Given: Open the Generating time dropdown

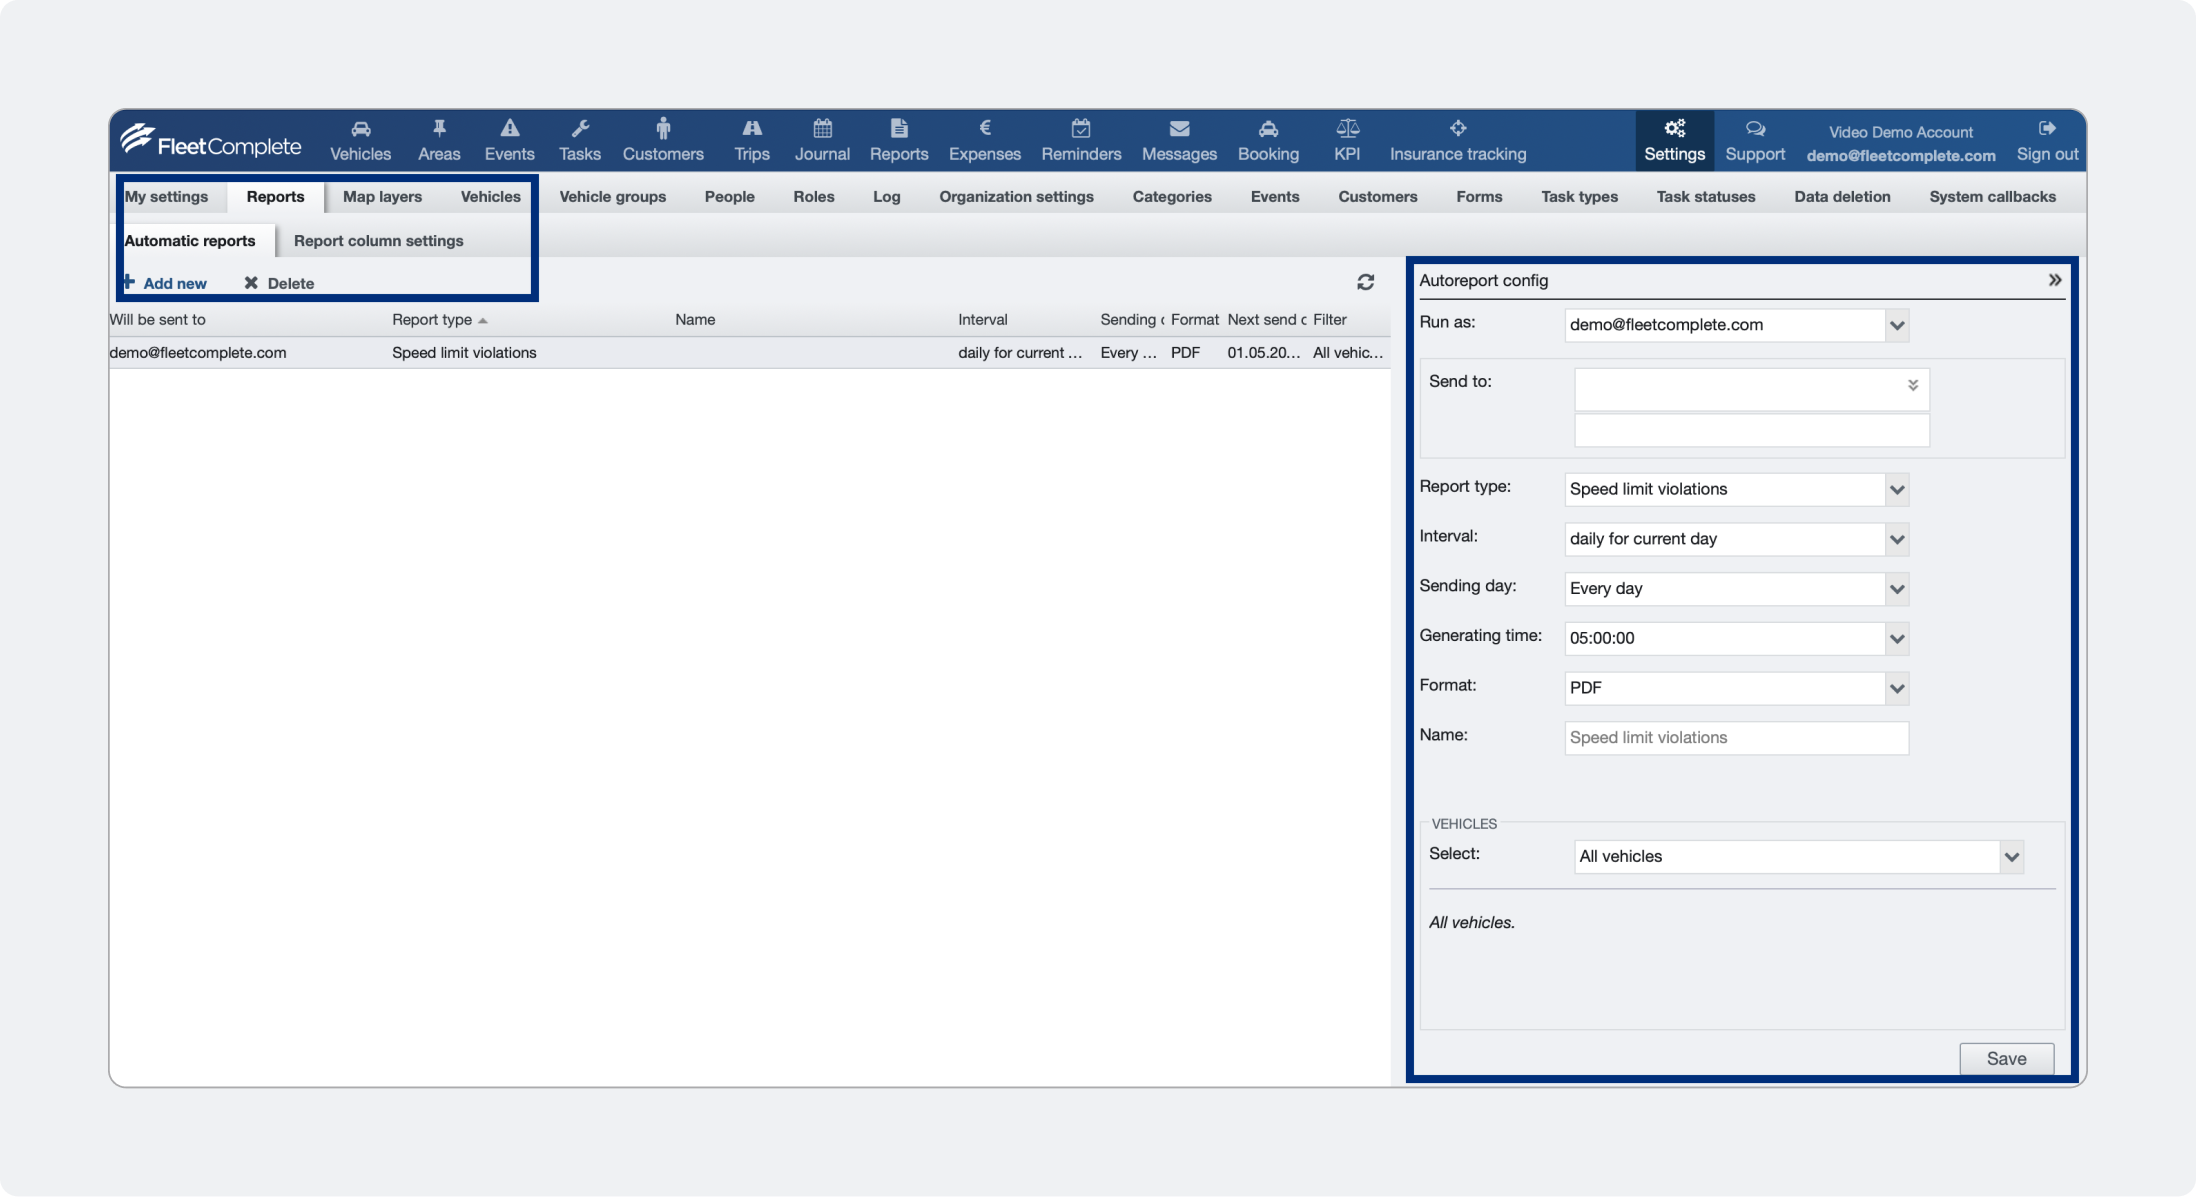Looking at the screenshot, I should pyautogui.click(x=1897, y=639).
